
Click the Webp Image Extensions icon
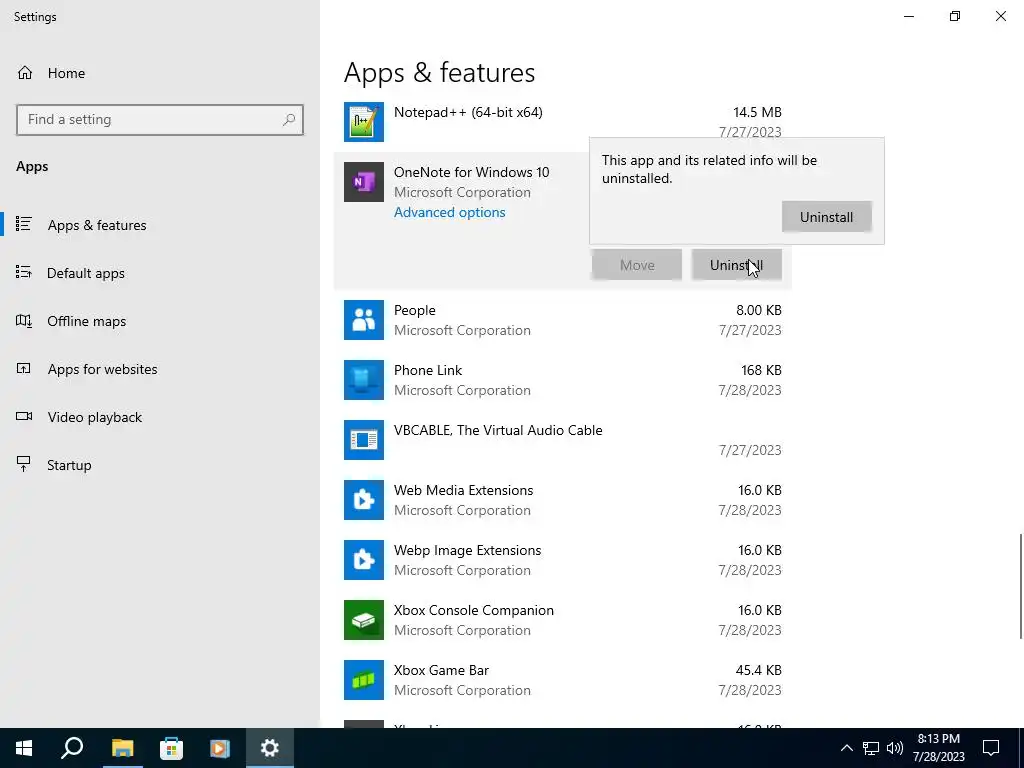364,560
